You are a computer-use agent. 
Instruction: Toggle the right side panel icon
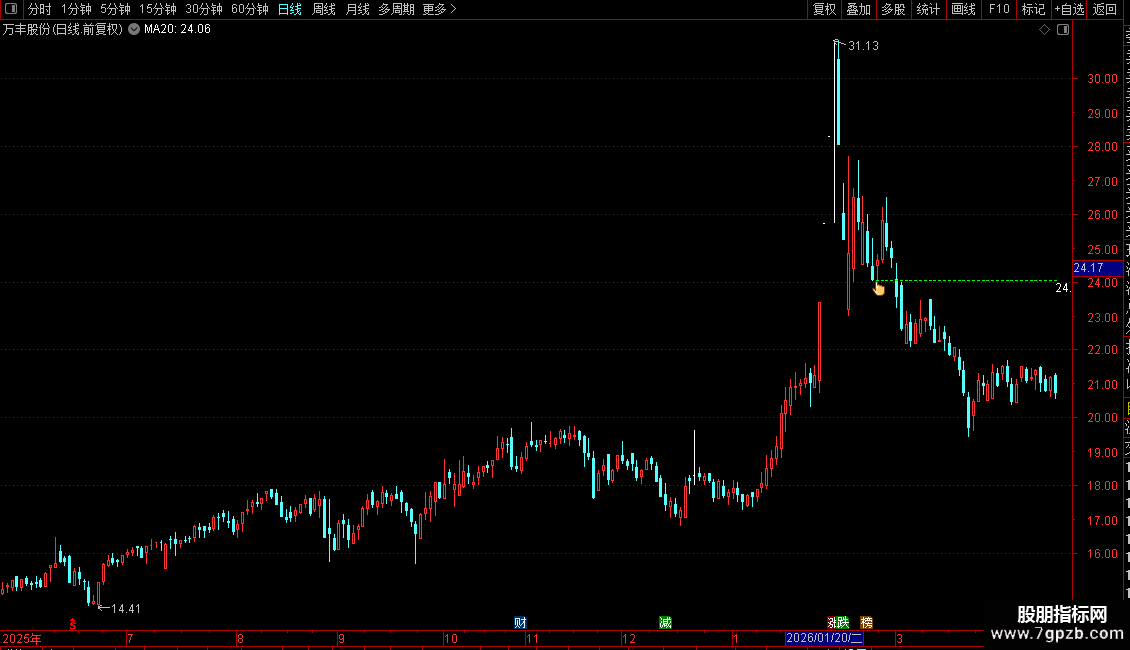[1063, 30]
